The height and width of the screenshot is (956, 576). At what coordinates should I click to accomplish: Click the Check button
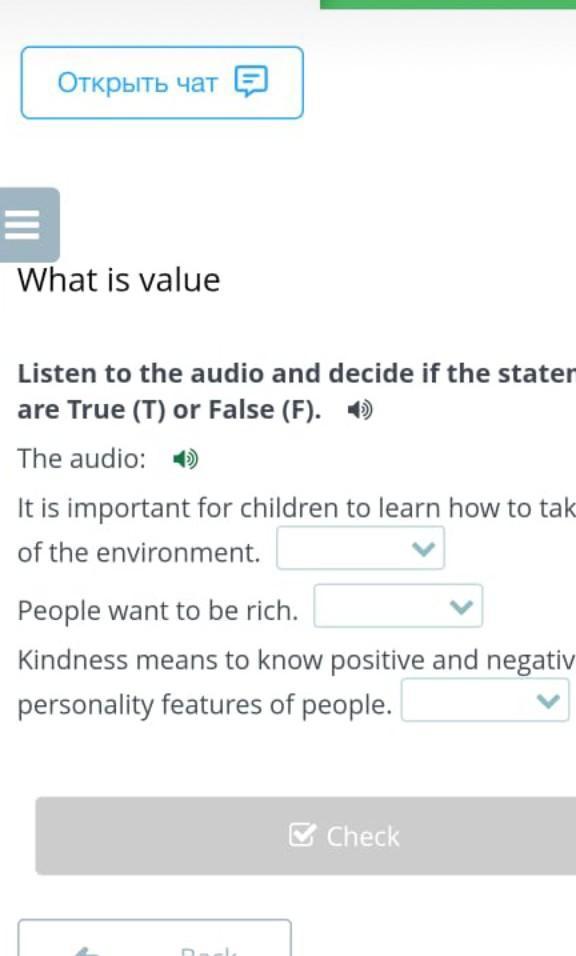[306, 836]
